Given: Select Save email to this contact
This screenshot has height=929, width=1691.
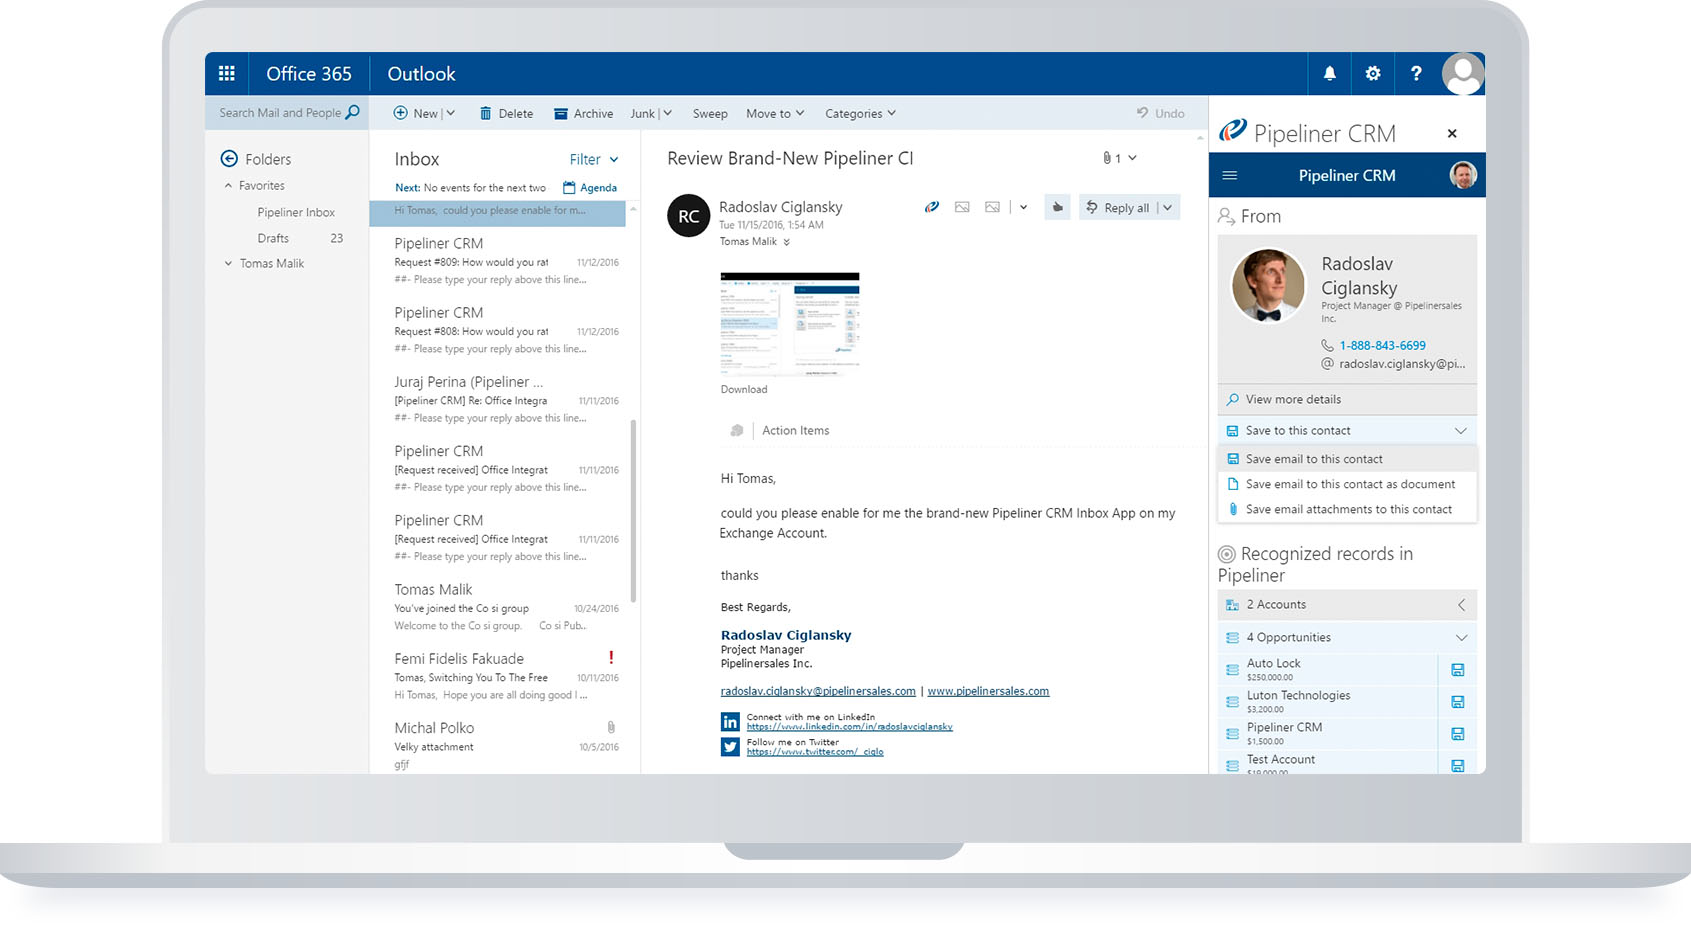Looking at the screenshot, I should (1347, 459).
